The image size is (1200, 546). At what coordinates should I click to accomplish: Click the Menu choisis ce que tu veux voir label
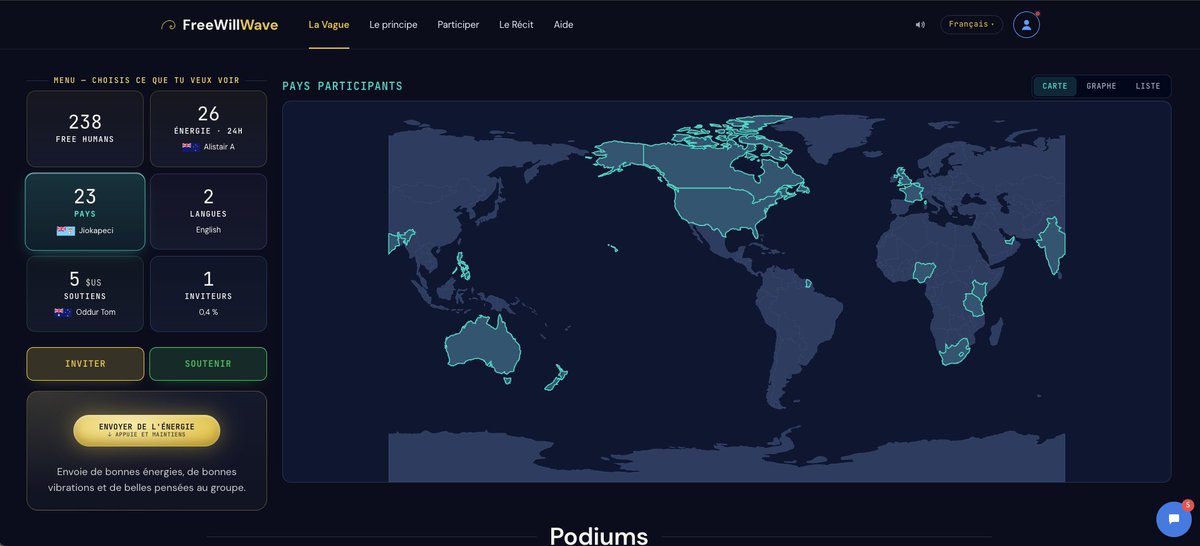click(x=147, y=80)
